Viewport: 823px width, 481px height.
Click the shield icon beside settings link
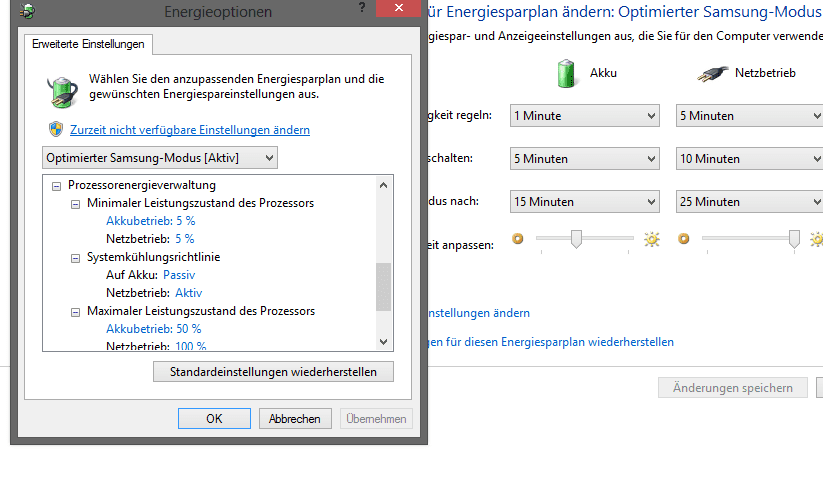click(x=56, y=130)
